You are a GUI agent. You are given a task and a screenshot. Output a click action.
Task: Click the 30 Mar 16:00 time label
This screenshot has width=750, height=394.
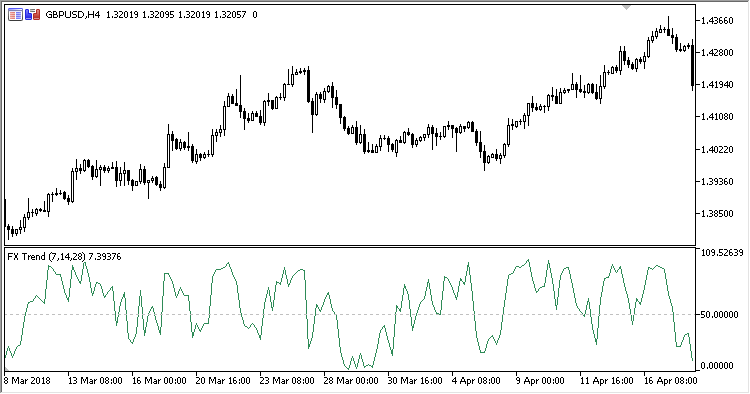415,381
